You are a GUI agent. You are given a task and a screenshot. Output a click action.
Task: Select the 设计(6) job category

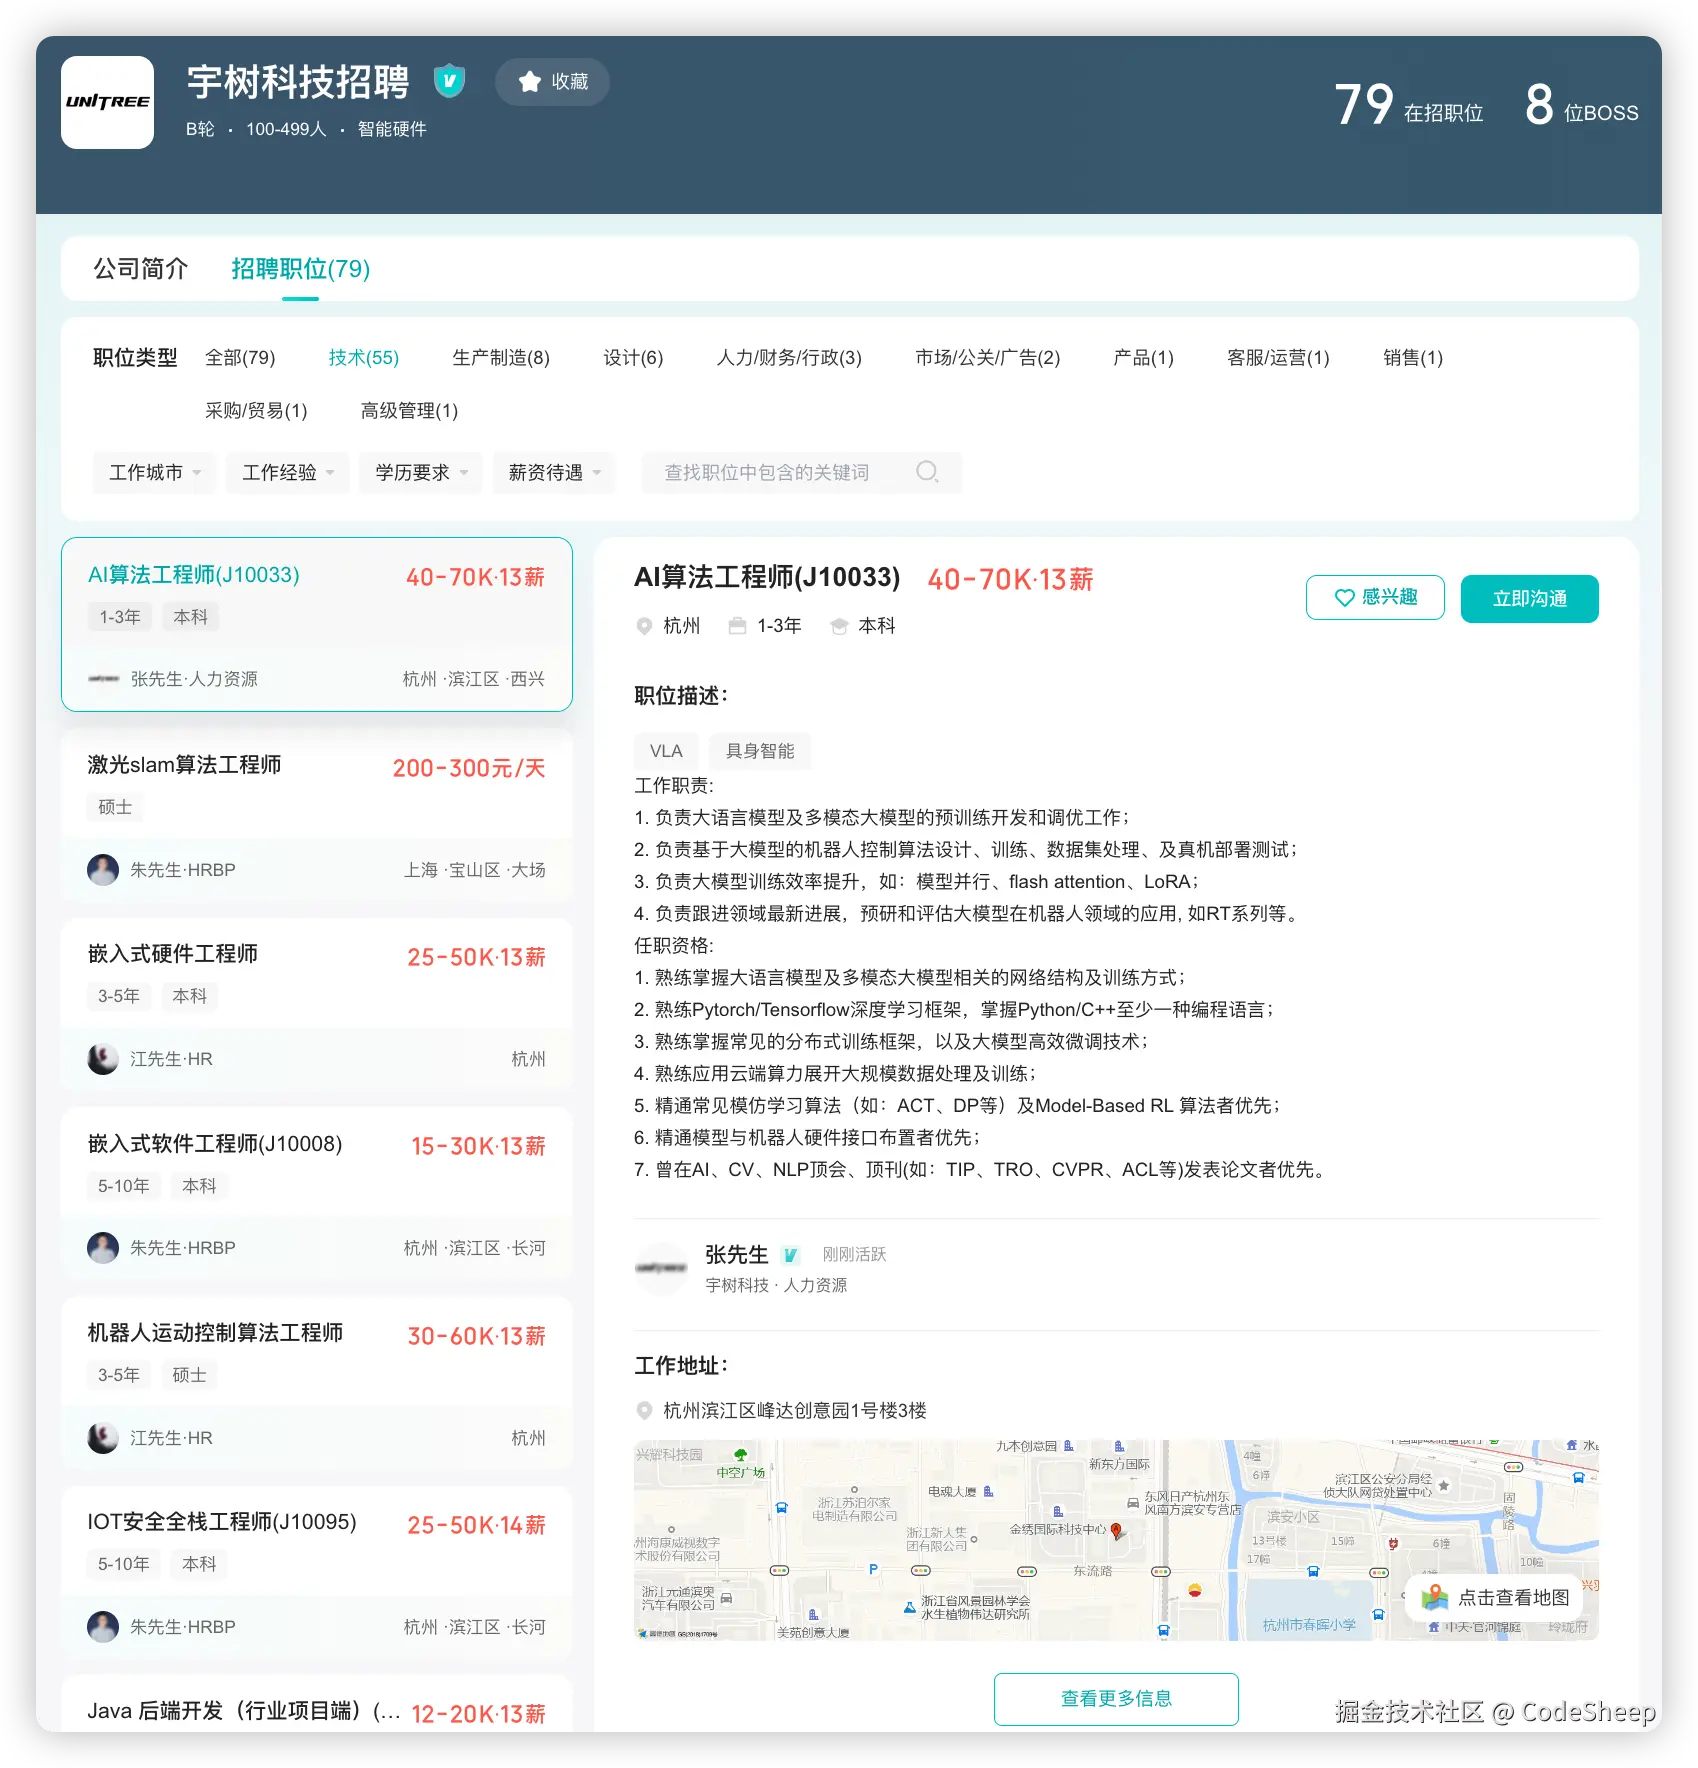point(633,357)
